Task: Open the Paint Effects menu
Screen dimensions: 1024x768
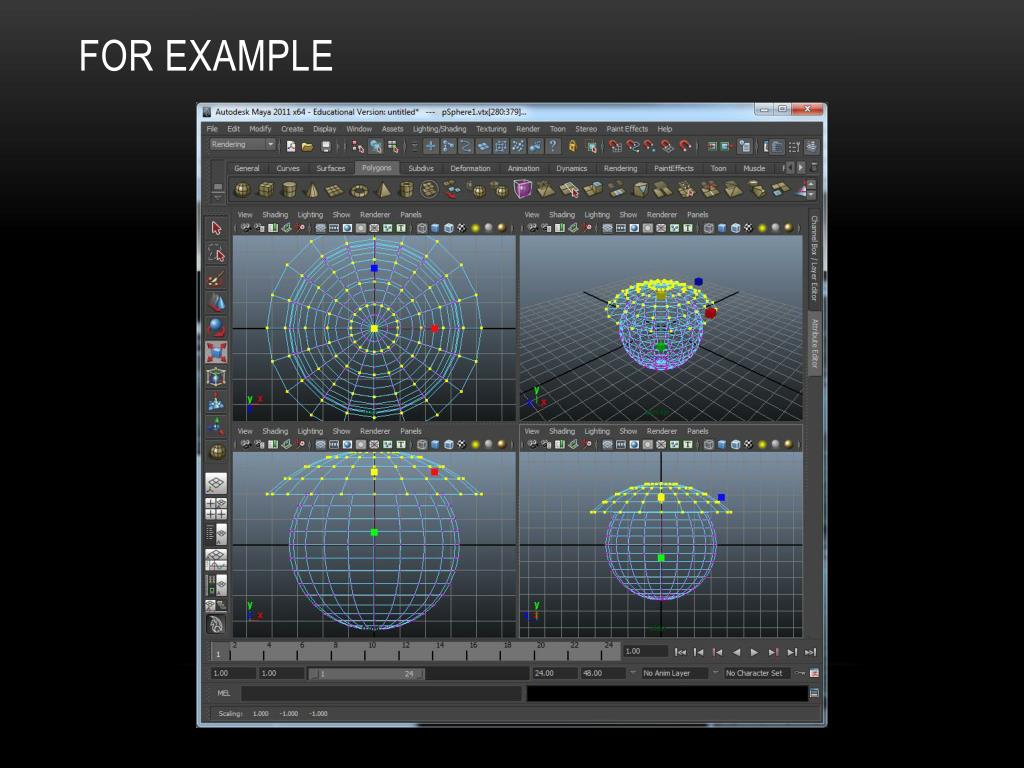Action: pyautogui.click(x=627, y=129)
